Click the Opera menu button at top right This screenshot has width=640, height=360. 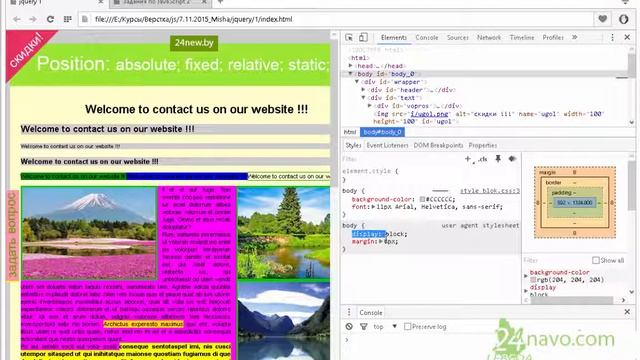point(623,19)
